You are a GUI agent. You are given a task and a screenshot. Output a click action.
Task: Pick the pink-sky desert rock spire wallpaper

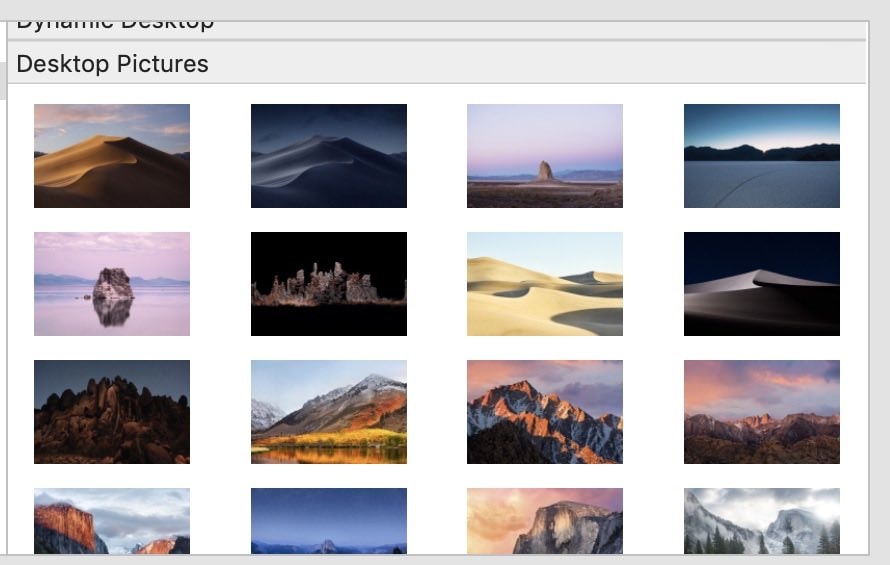click(x=545, y=156)
